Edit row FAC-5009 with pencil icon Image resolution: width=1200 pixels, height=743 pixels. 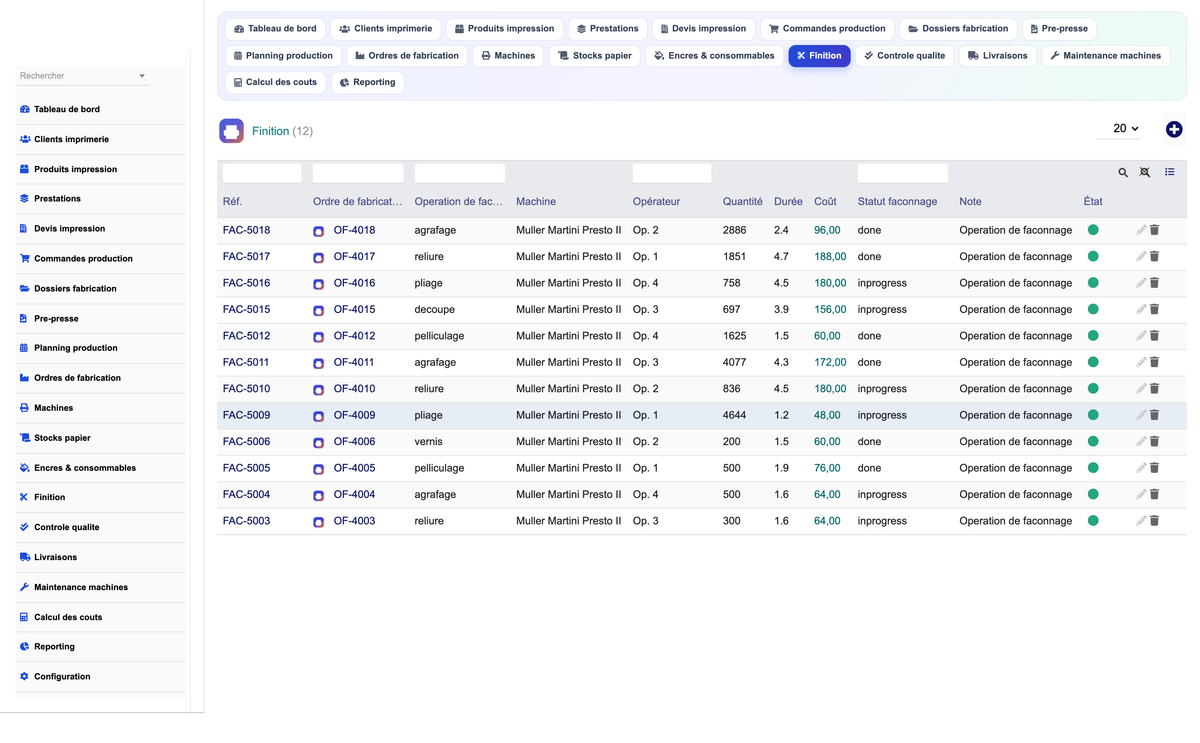coord(1141,415)
